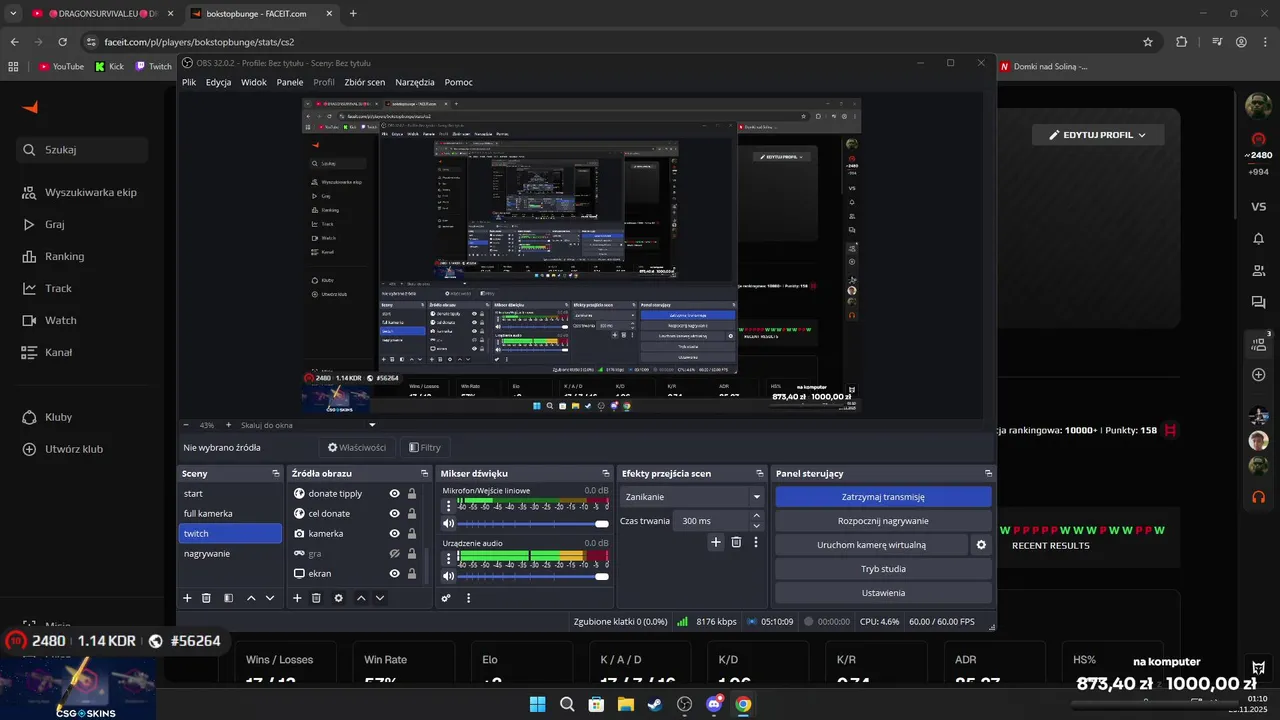This screenshot has height=720, width=1280.
Task: Undock the Źródła obrazu panel
Action: 426,474
